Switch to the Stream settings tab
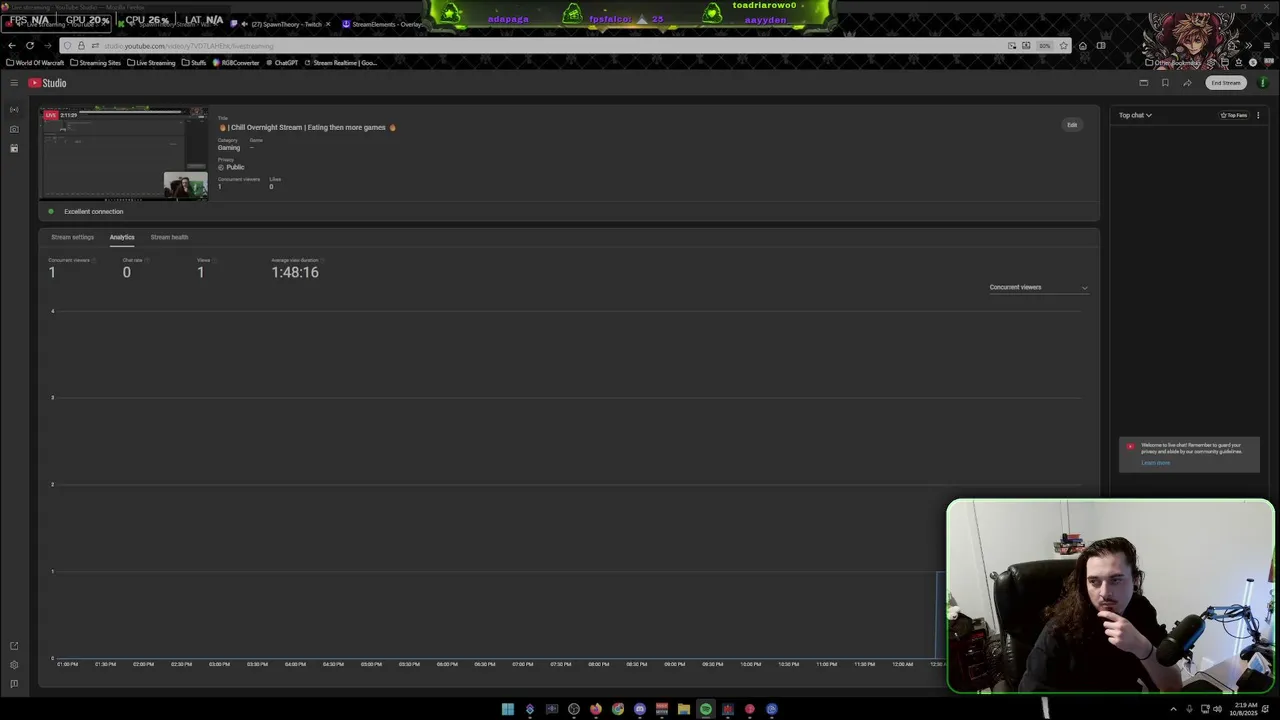The width and height of the screenshot is (1280, 720). 72,237
